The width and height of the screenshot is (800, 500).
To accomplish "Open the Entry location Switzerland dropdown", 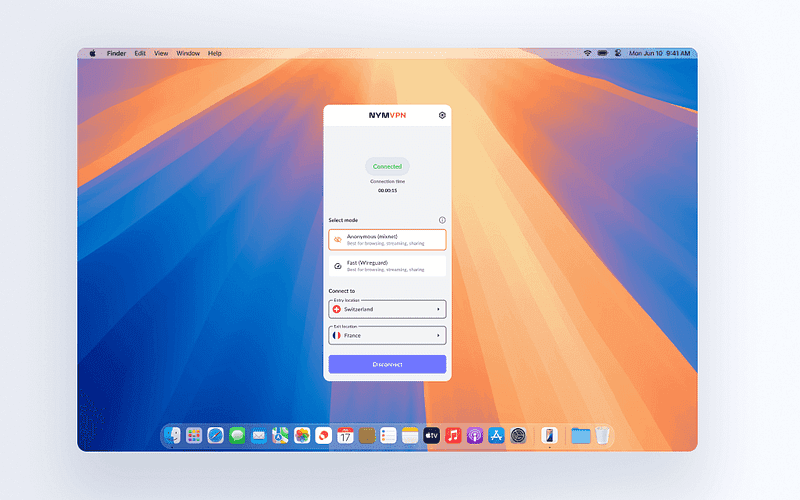I will (x=387, y=310).
